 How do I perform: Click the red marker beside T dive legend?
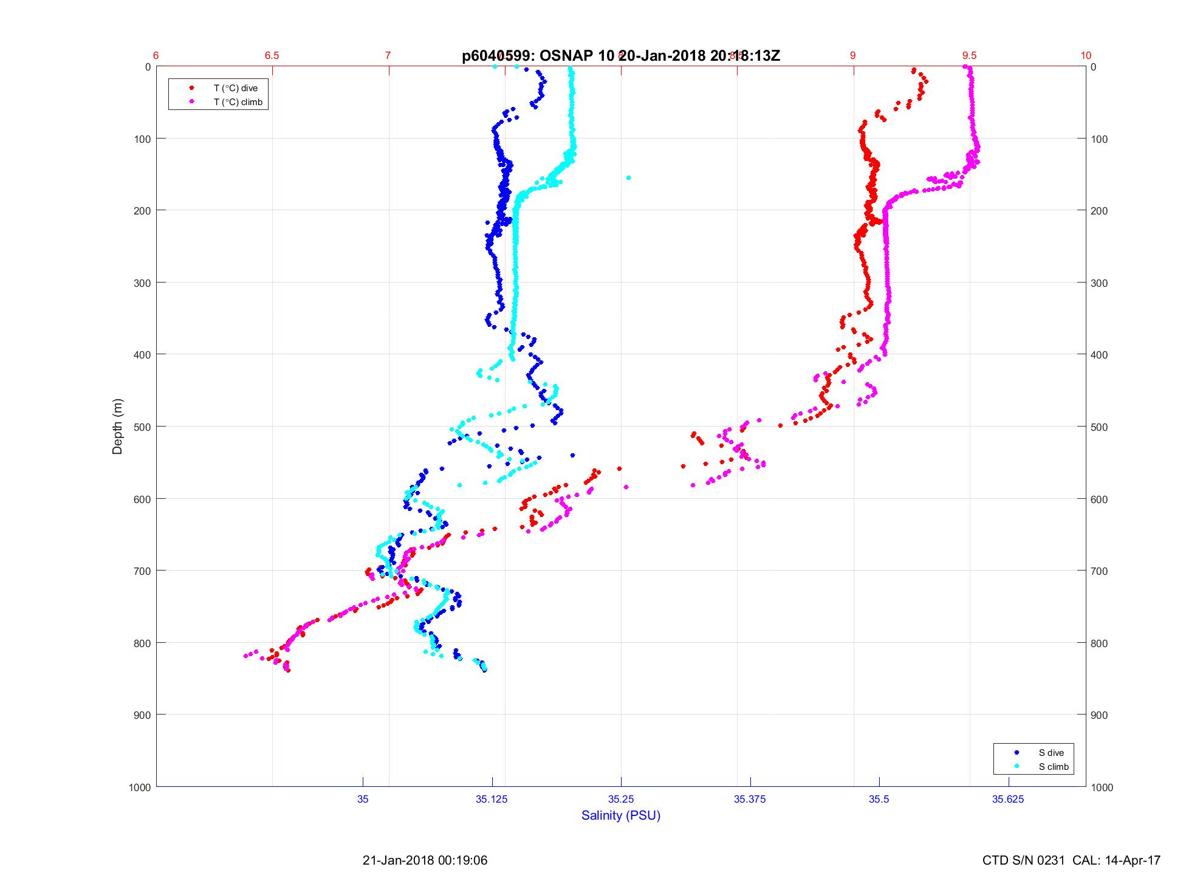click(192, 88)
